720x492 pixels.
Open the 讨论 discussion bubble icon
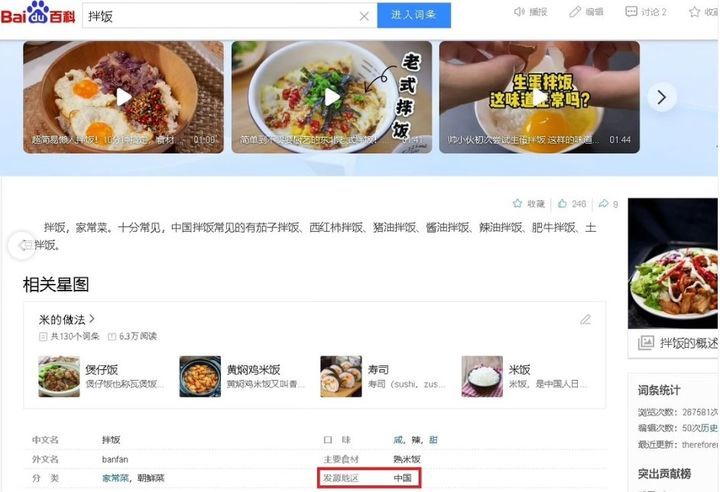click(x=631, y=11)
